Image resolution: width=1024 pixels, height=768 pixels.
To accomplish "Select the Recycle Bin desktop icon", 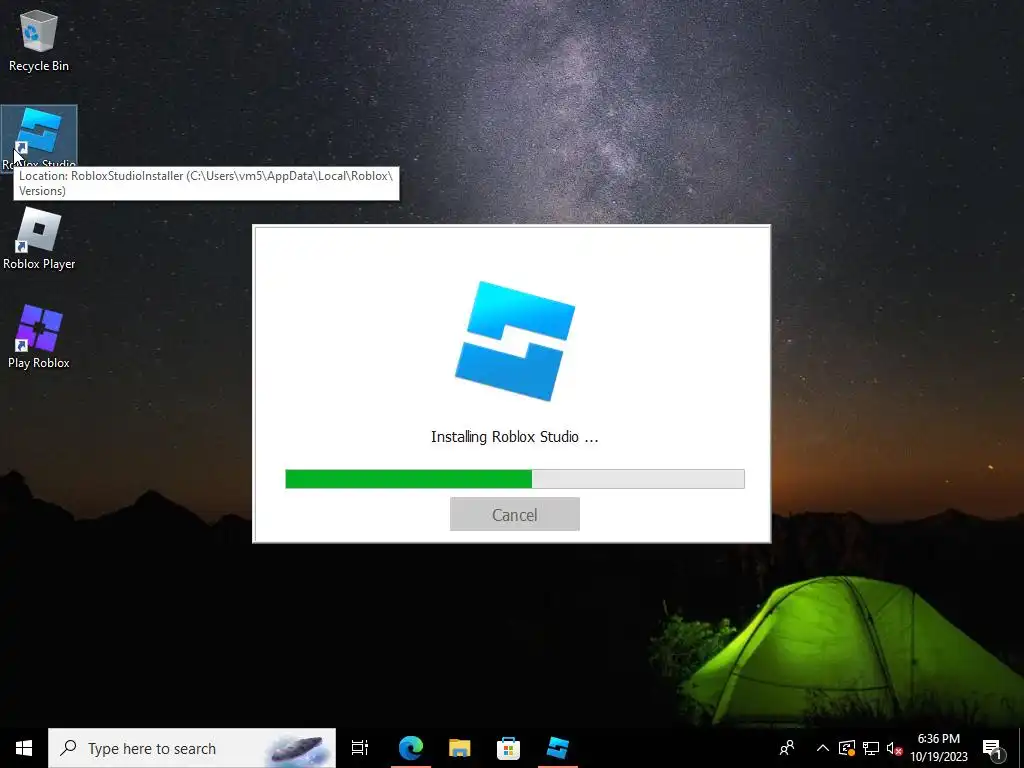I will [39, 40].
